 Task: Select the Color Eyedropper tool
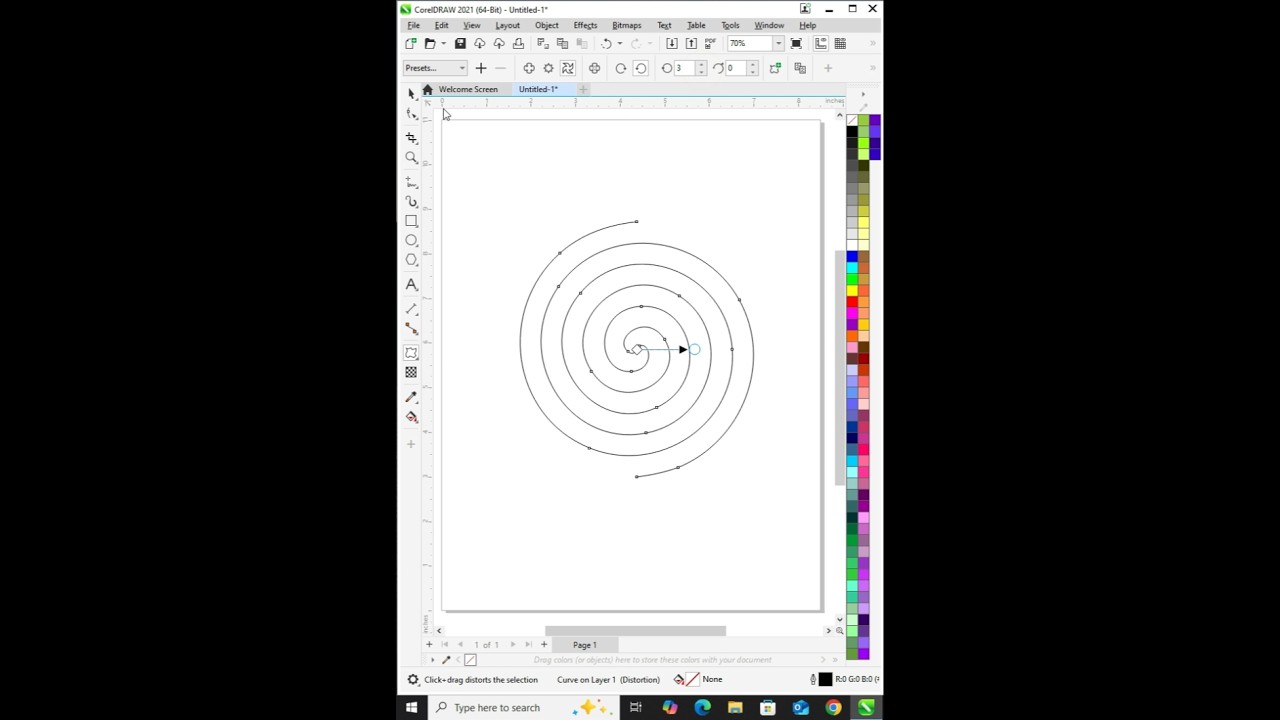tap(411, 397)
